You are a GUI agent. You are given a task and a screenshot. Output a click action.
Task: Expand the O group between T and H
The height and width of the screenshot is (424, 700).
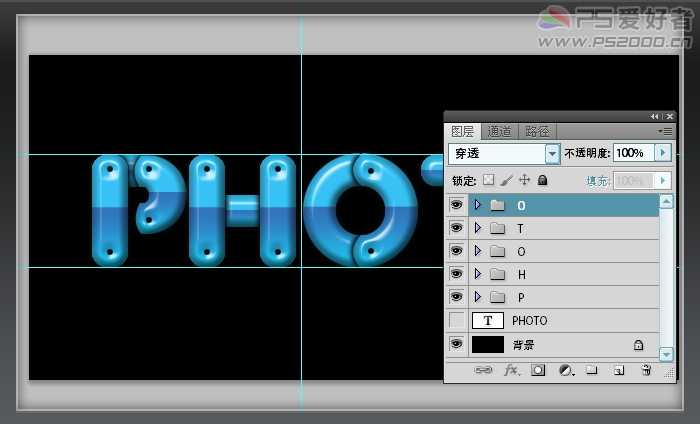[x=478, y=250]
